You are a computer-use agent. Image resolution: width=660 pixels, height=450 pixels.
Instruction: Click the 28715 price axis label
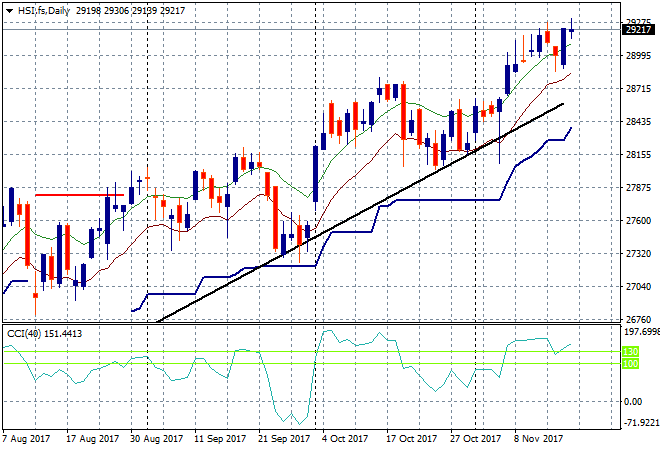click(639, 89)
